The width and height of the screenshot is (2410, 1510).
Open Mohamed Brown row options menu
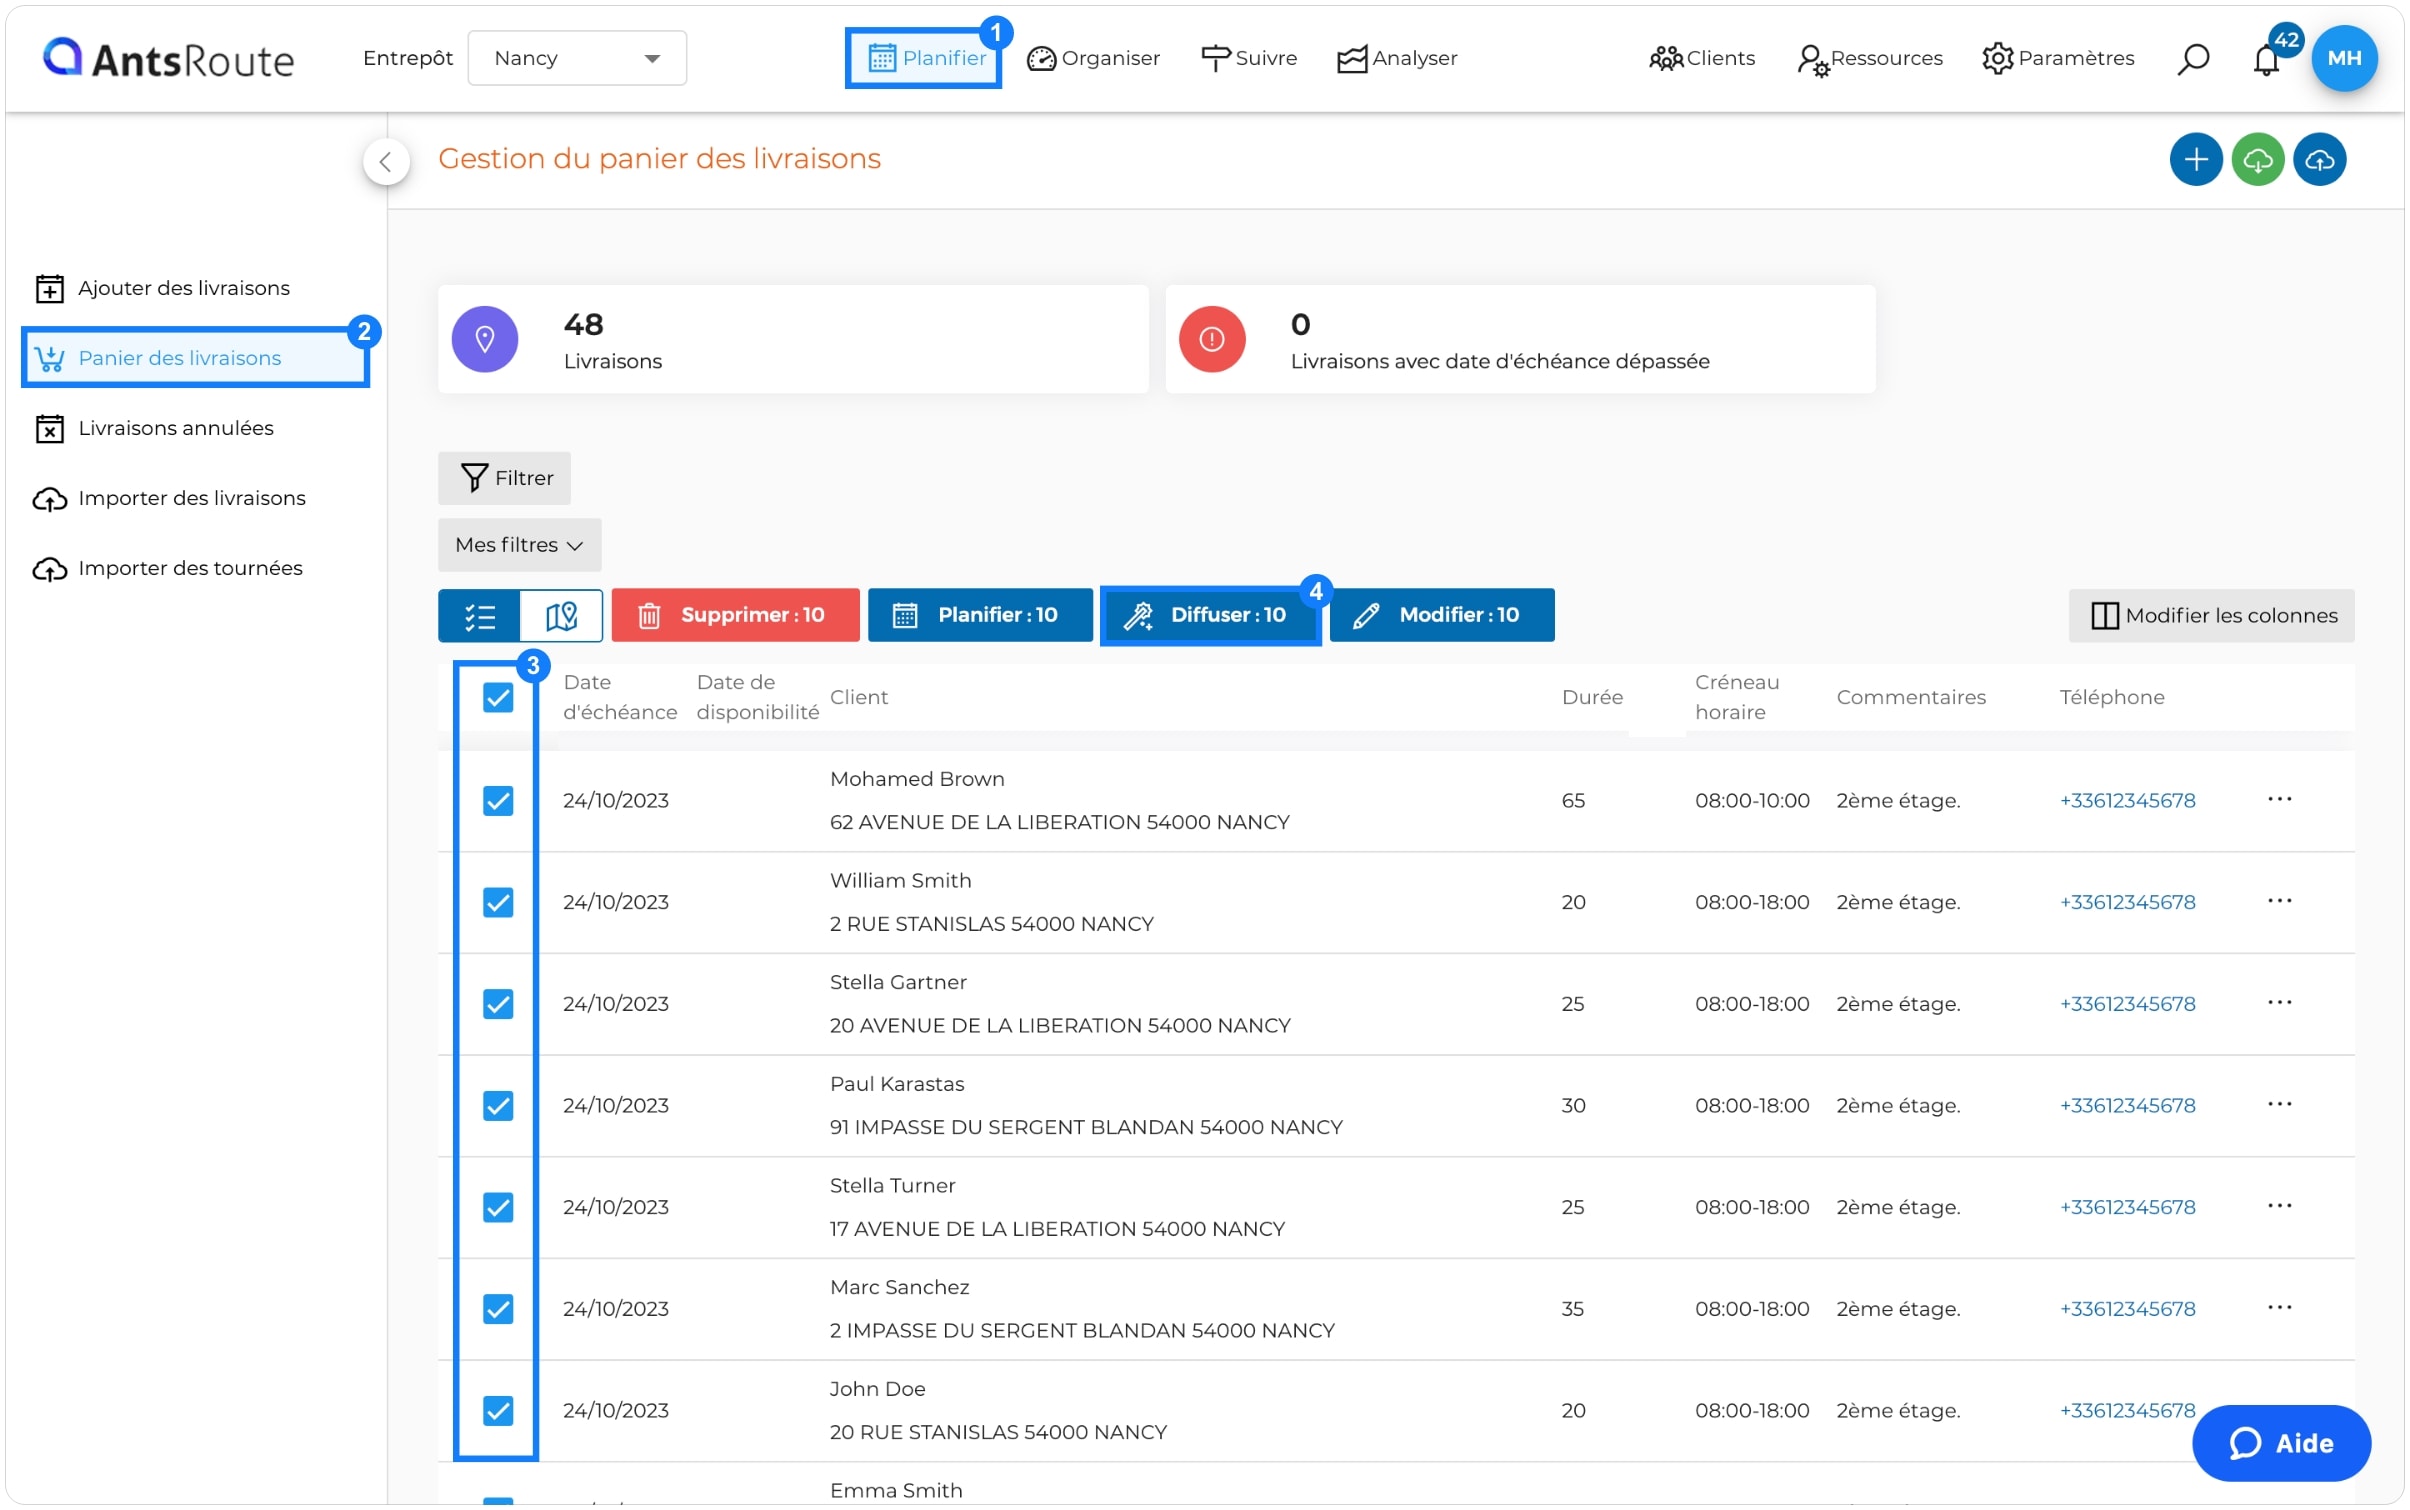(2278, 799)
